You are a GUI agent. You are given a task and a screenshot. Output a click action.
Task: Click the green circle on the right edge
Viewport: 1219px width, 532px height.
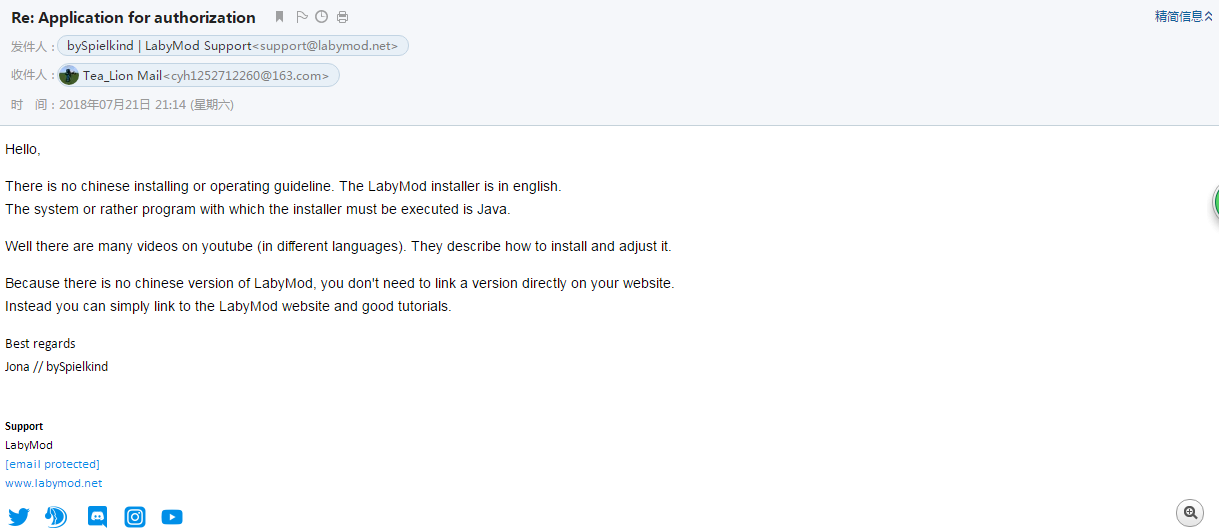1216,202
